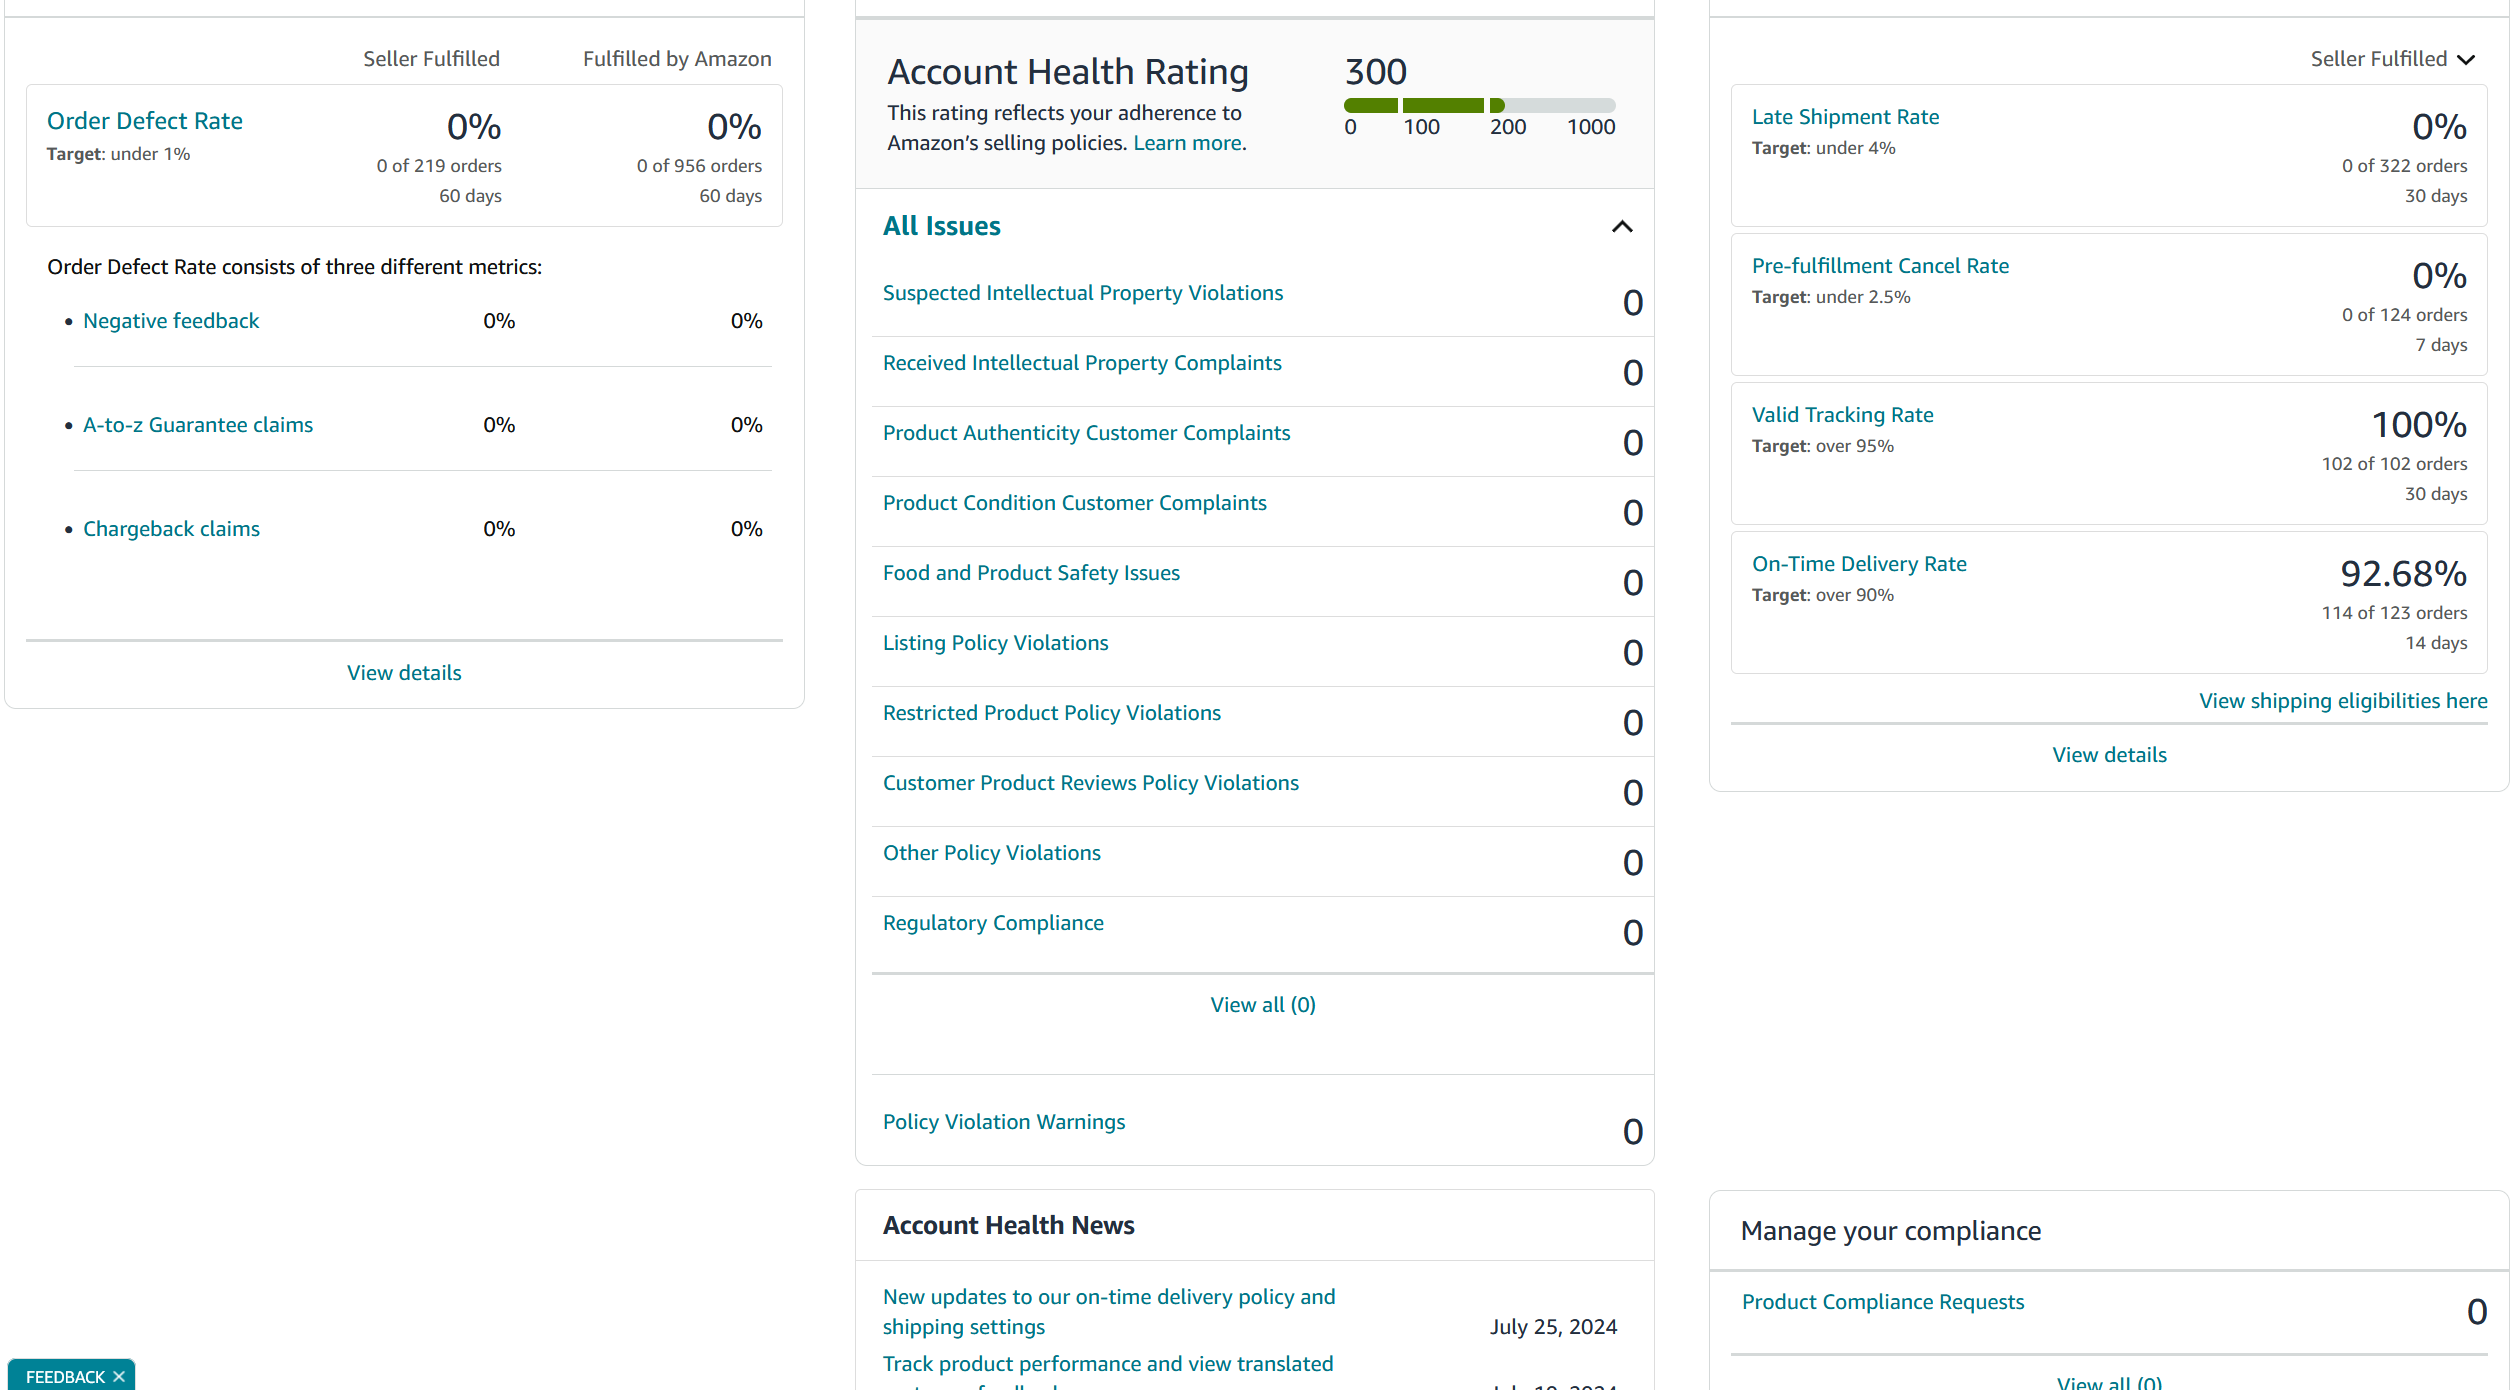Click the Seller Fulfilled column header in defect table
The image size is (2514, 1390).
[431, 59]
